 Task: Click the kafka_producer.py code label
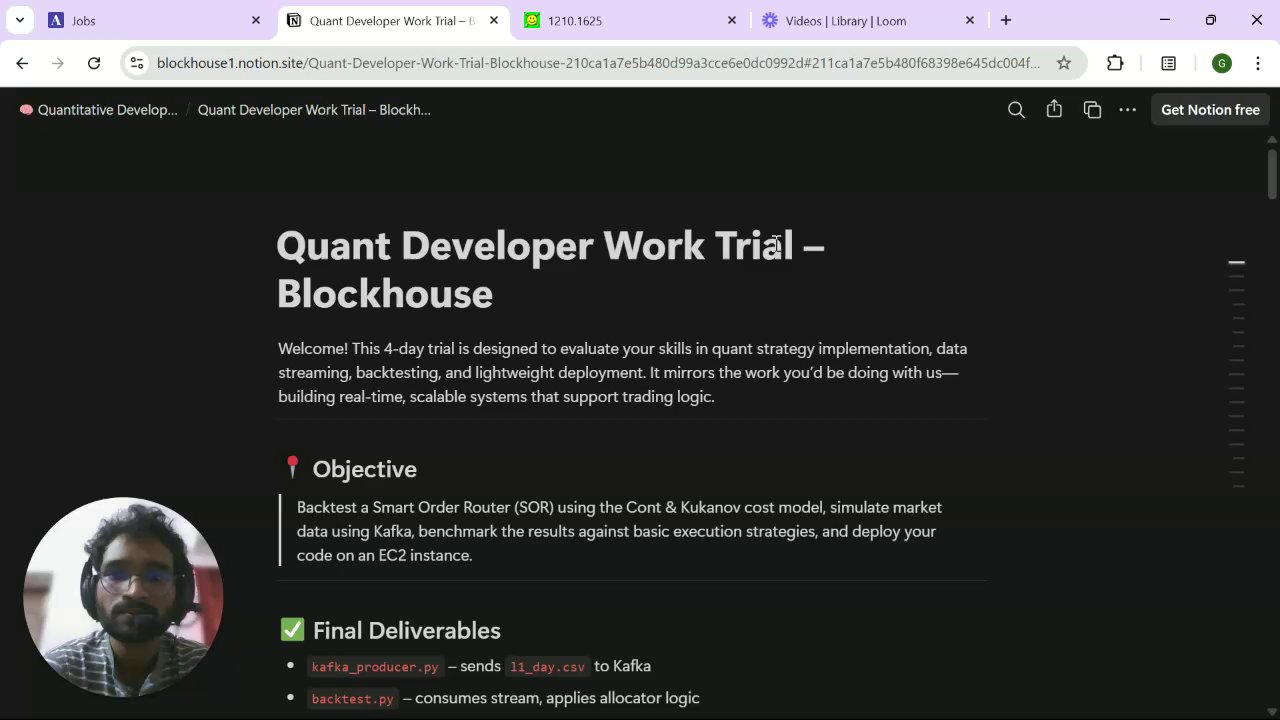click(x=375, y=667)
